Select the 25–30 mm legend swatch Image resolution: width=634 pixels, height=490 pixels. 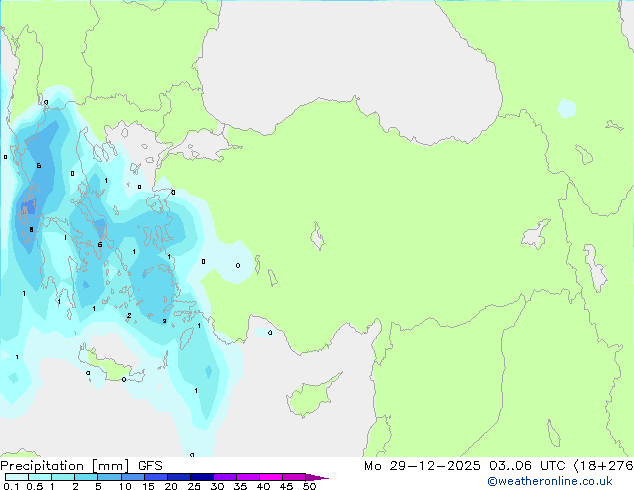201,477
